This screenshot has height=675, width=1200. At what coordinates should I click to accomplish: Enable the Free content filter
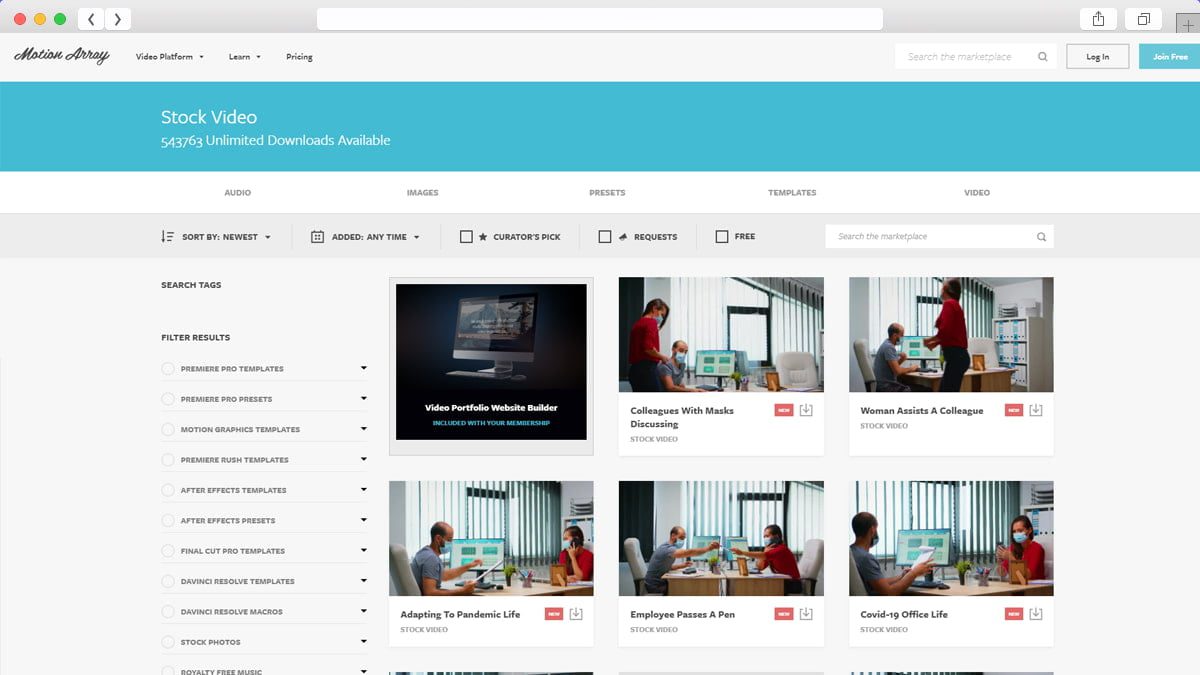click(722, 236)
